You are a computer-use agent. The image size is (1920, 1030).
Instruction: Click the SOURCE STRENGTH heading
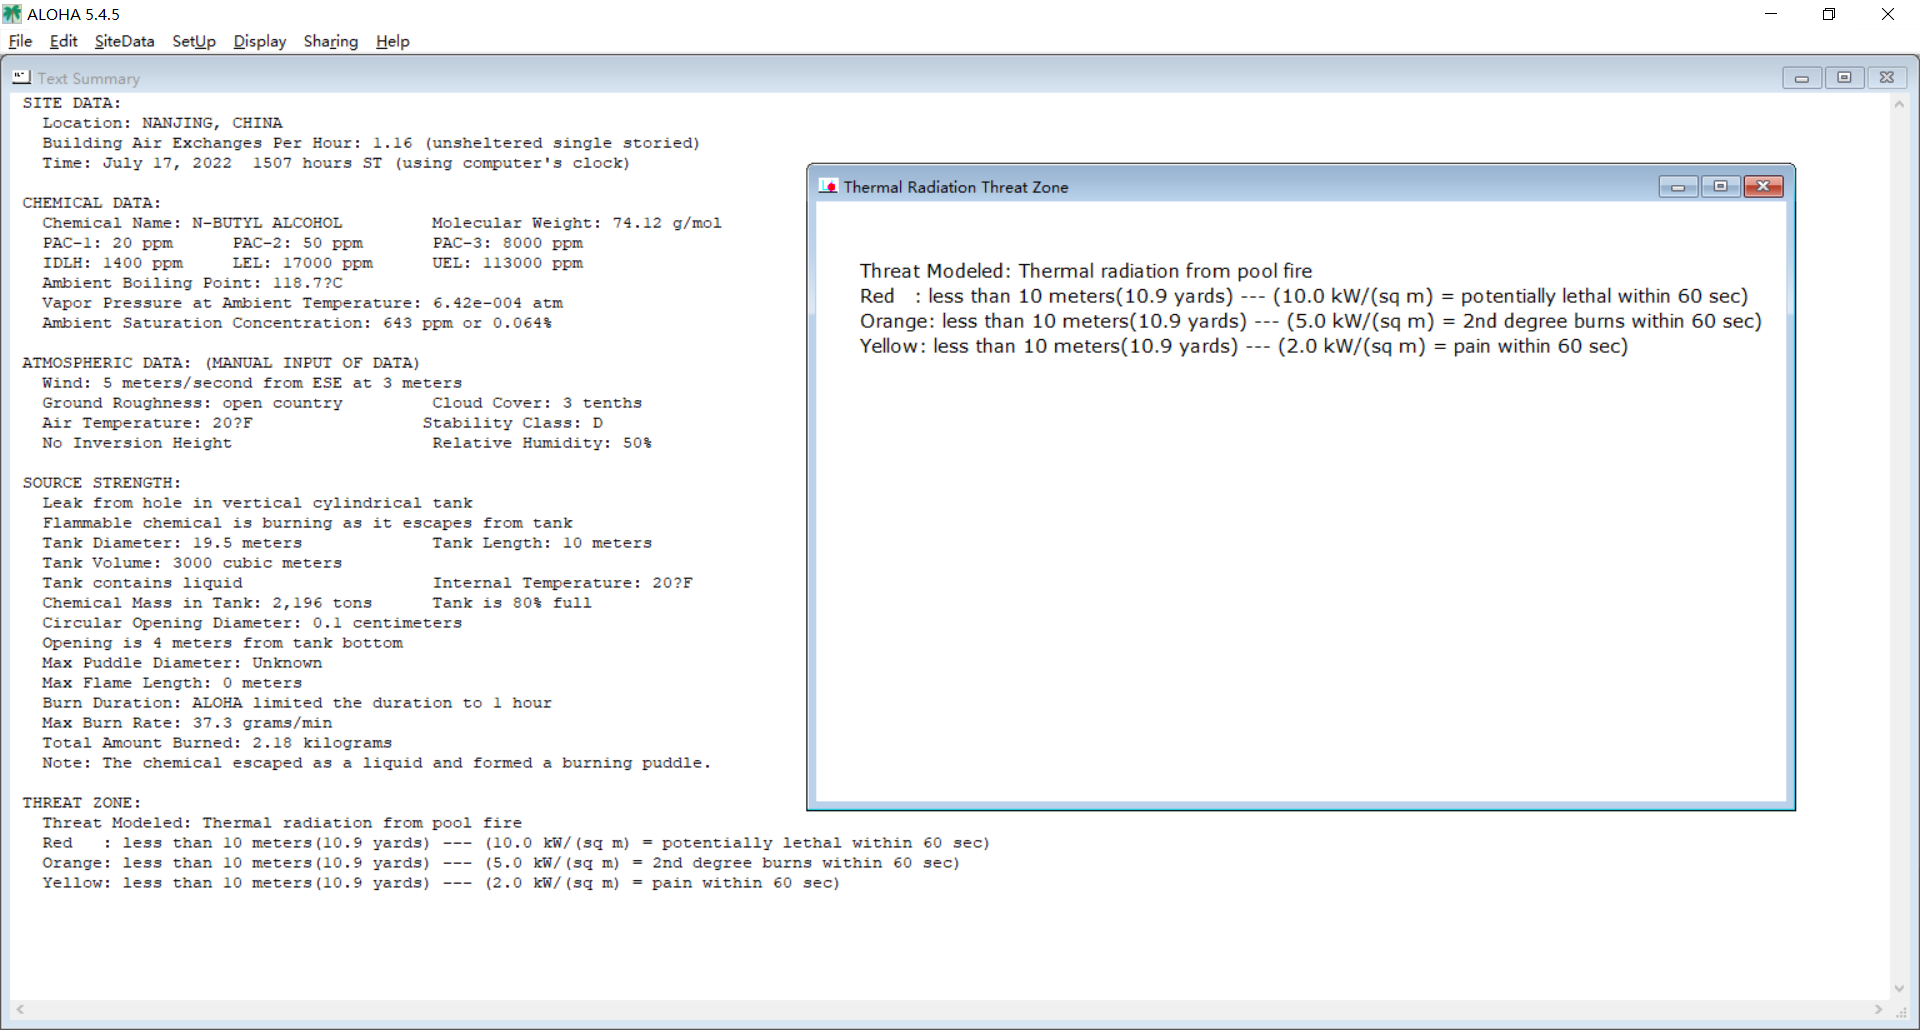[x=101, y=483]
